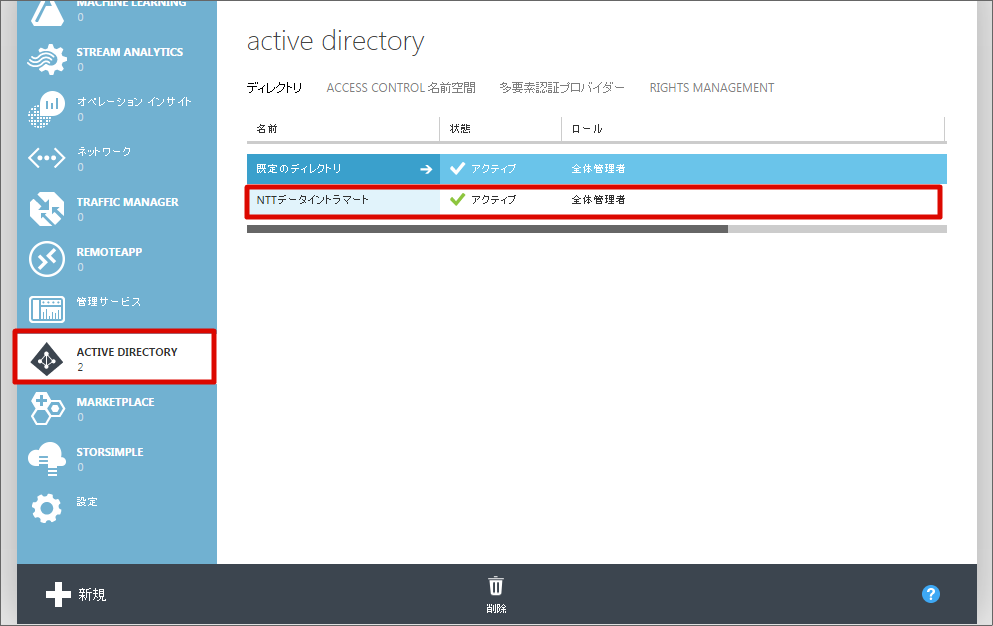Image resolution: width=993 pixels, height=626 pixels.
Task: Click 全体管理者 role in 既定のディレクトリ row
Action: tap(598, 169)
